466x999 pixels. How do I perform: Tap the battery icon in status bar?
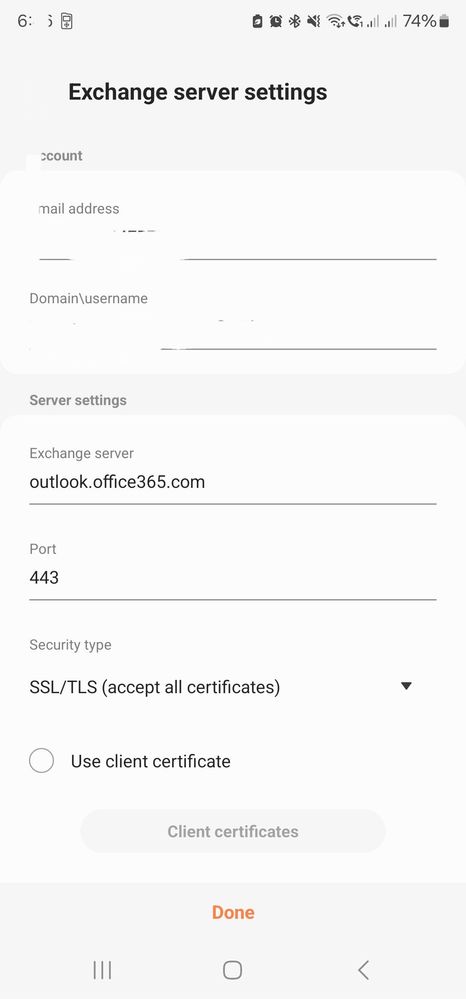coord(444,22)
